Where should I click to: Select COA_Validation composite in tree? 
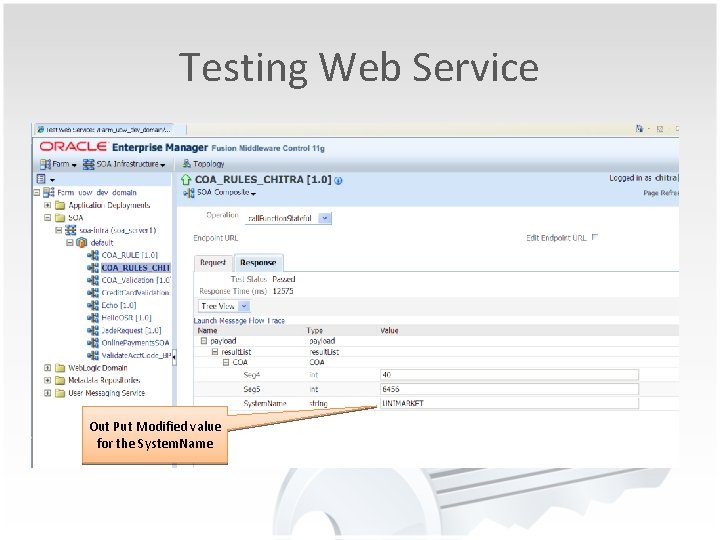click(x=135, y=280)
